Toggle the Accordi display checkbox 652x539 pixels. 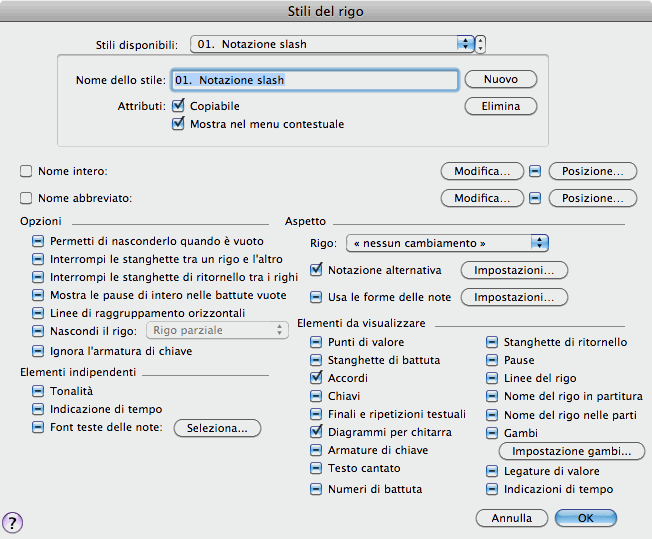317,378
